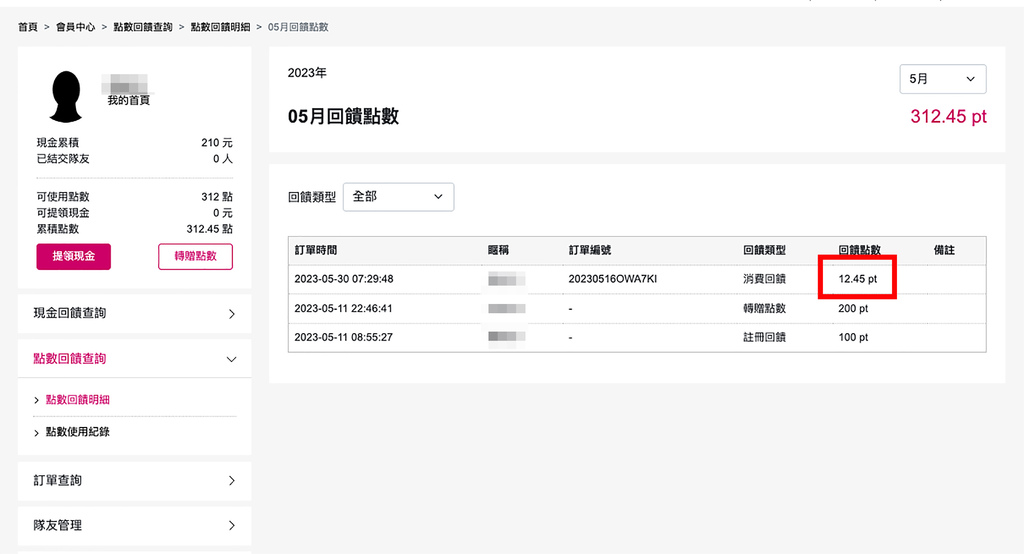
Task: Collapse the 點數回饋查詢 chevron
Action: click(231, 359)
